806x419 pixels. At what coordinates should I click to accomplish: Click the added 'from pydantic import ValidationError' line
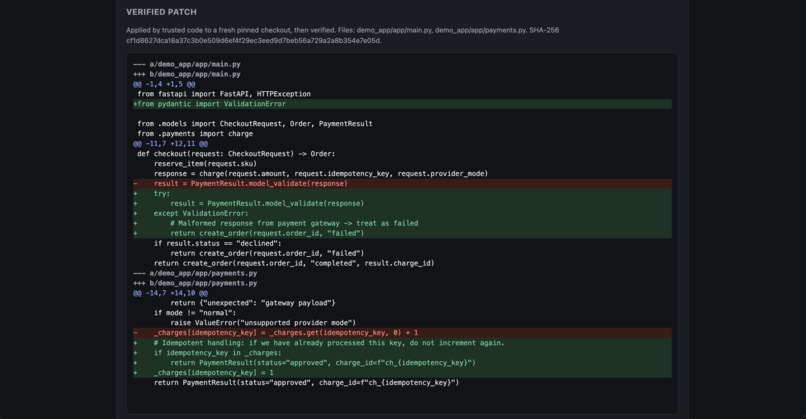(402, 104)
